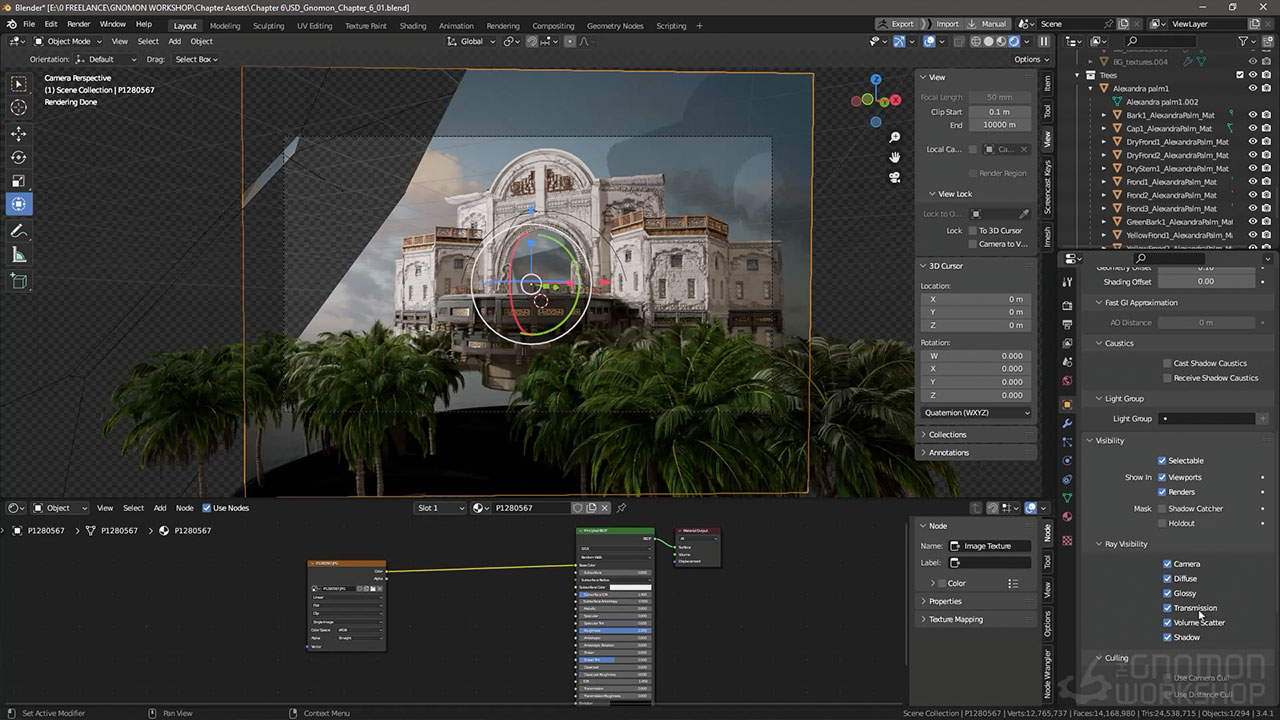Open the Quaternion (WXYZ) rotation mode dropdown
1280x720 pixels.
click(976, 412)
